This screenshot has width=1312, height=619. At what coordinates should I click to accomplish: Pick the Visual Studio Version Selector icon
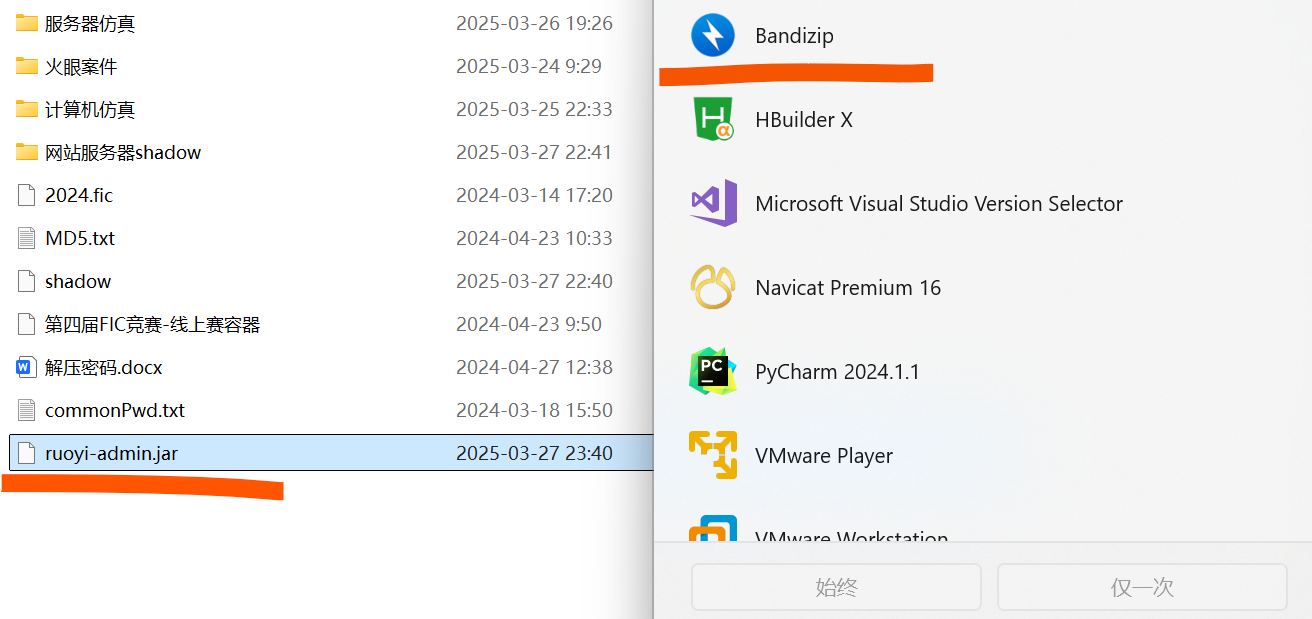(x=713, y=203)
